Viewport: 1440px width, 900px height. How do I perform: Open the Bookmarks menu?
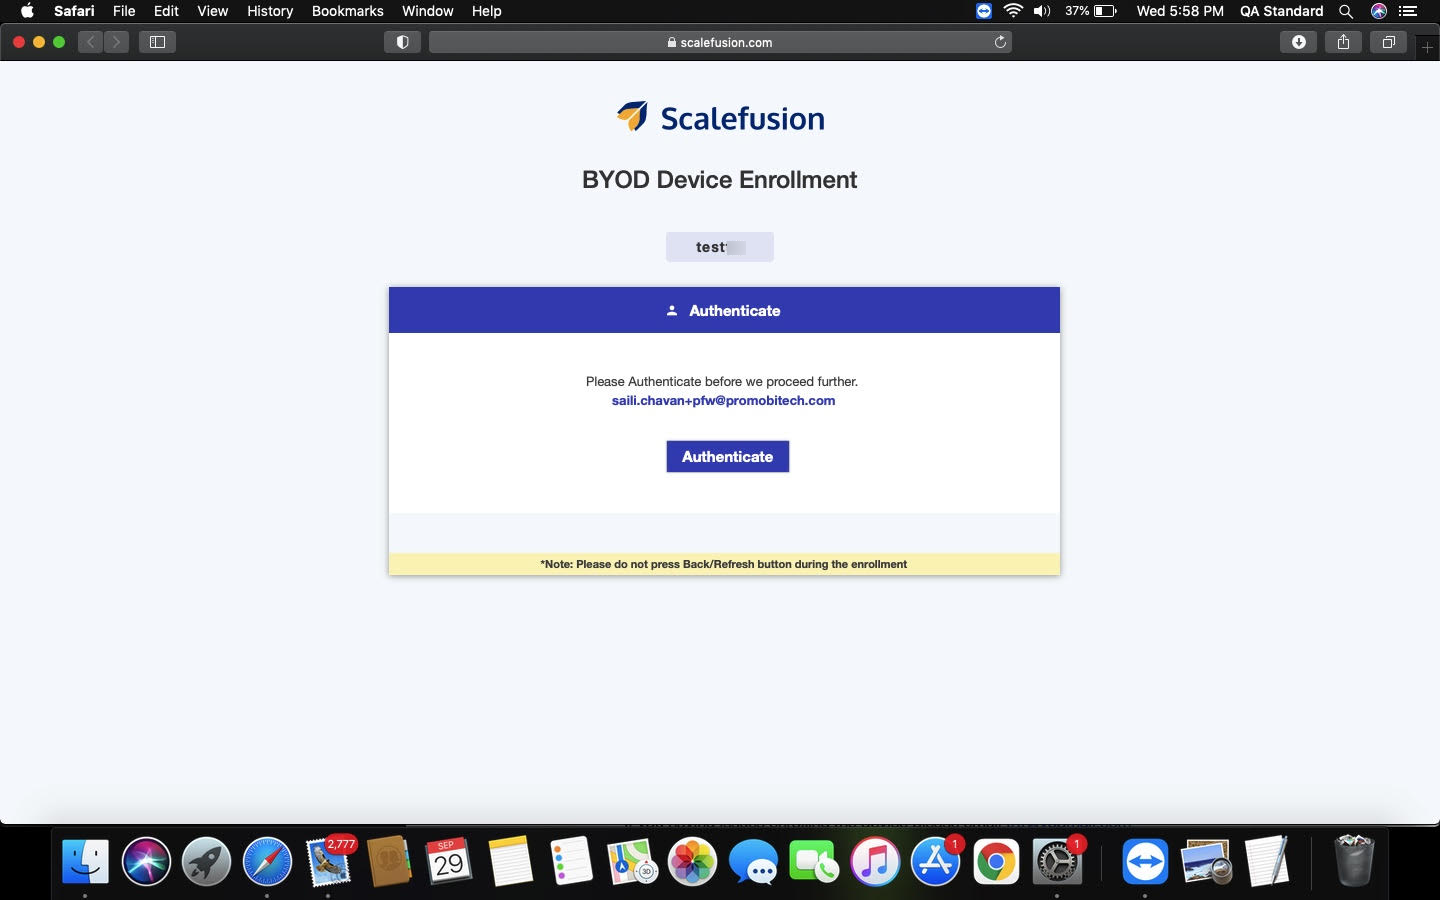pyautogui.click(x=347, y=11)
